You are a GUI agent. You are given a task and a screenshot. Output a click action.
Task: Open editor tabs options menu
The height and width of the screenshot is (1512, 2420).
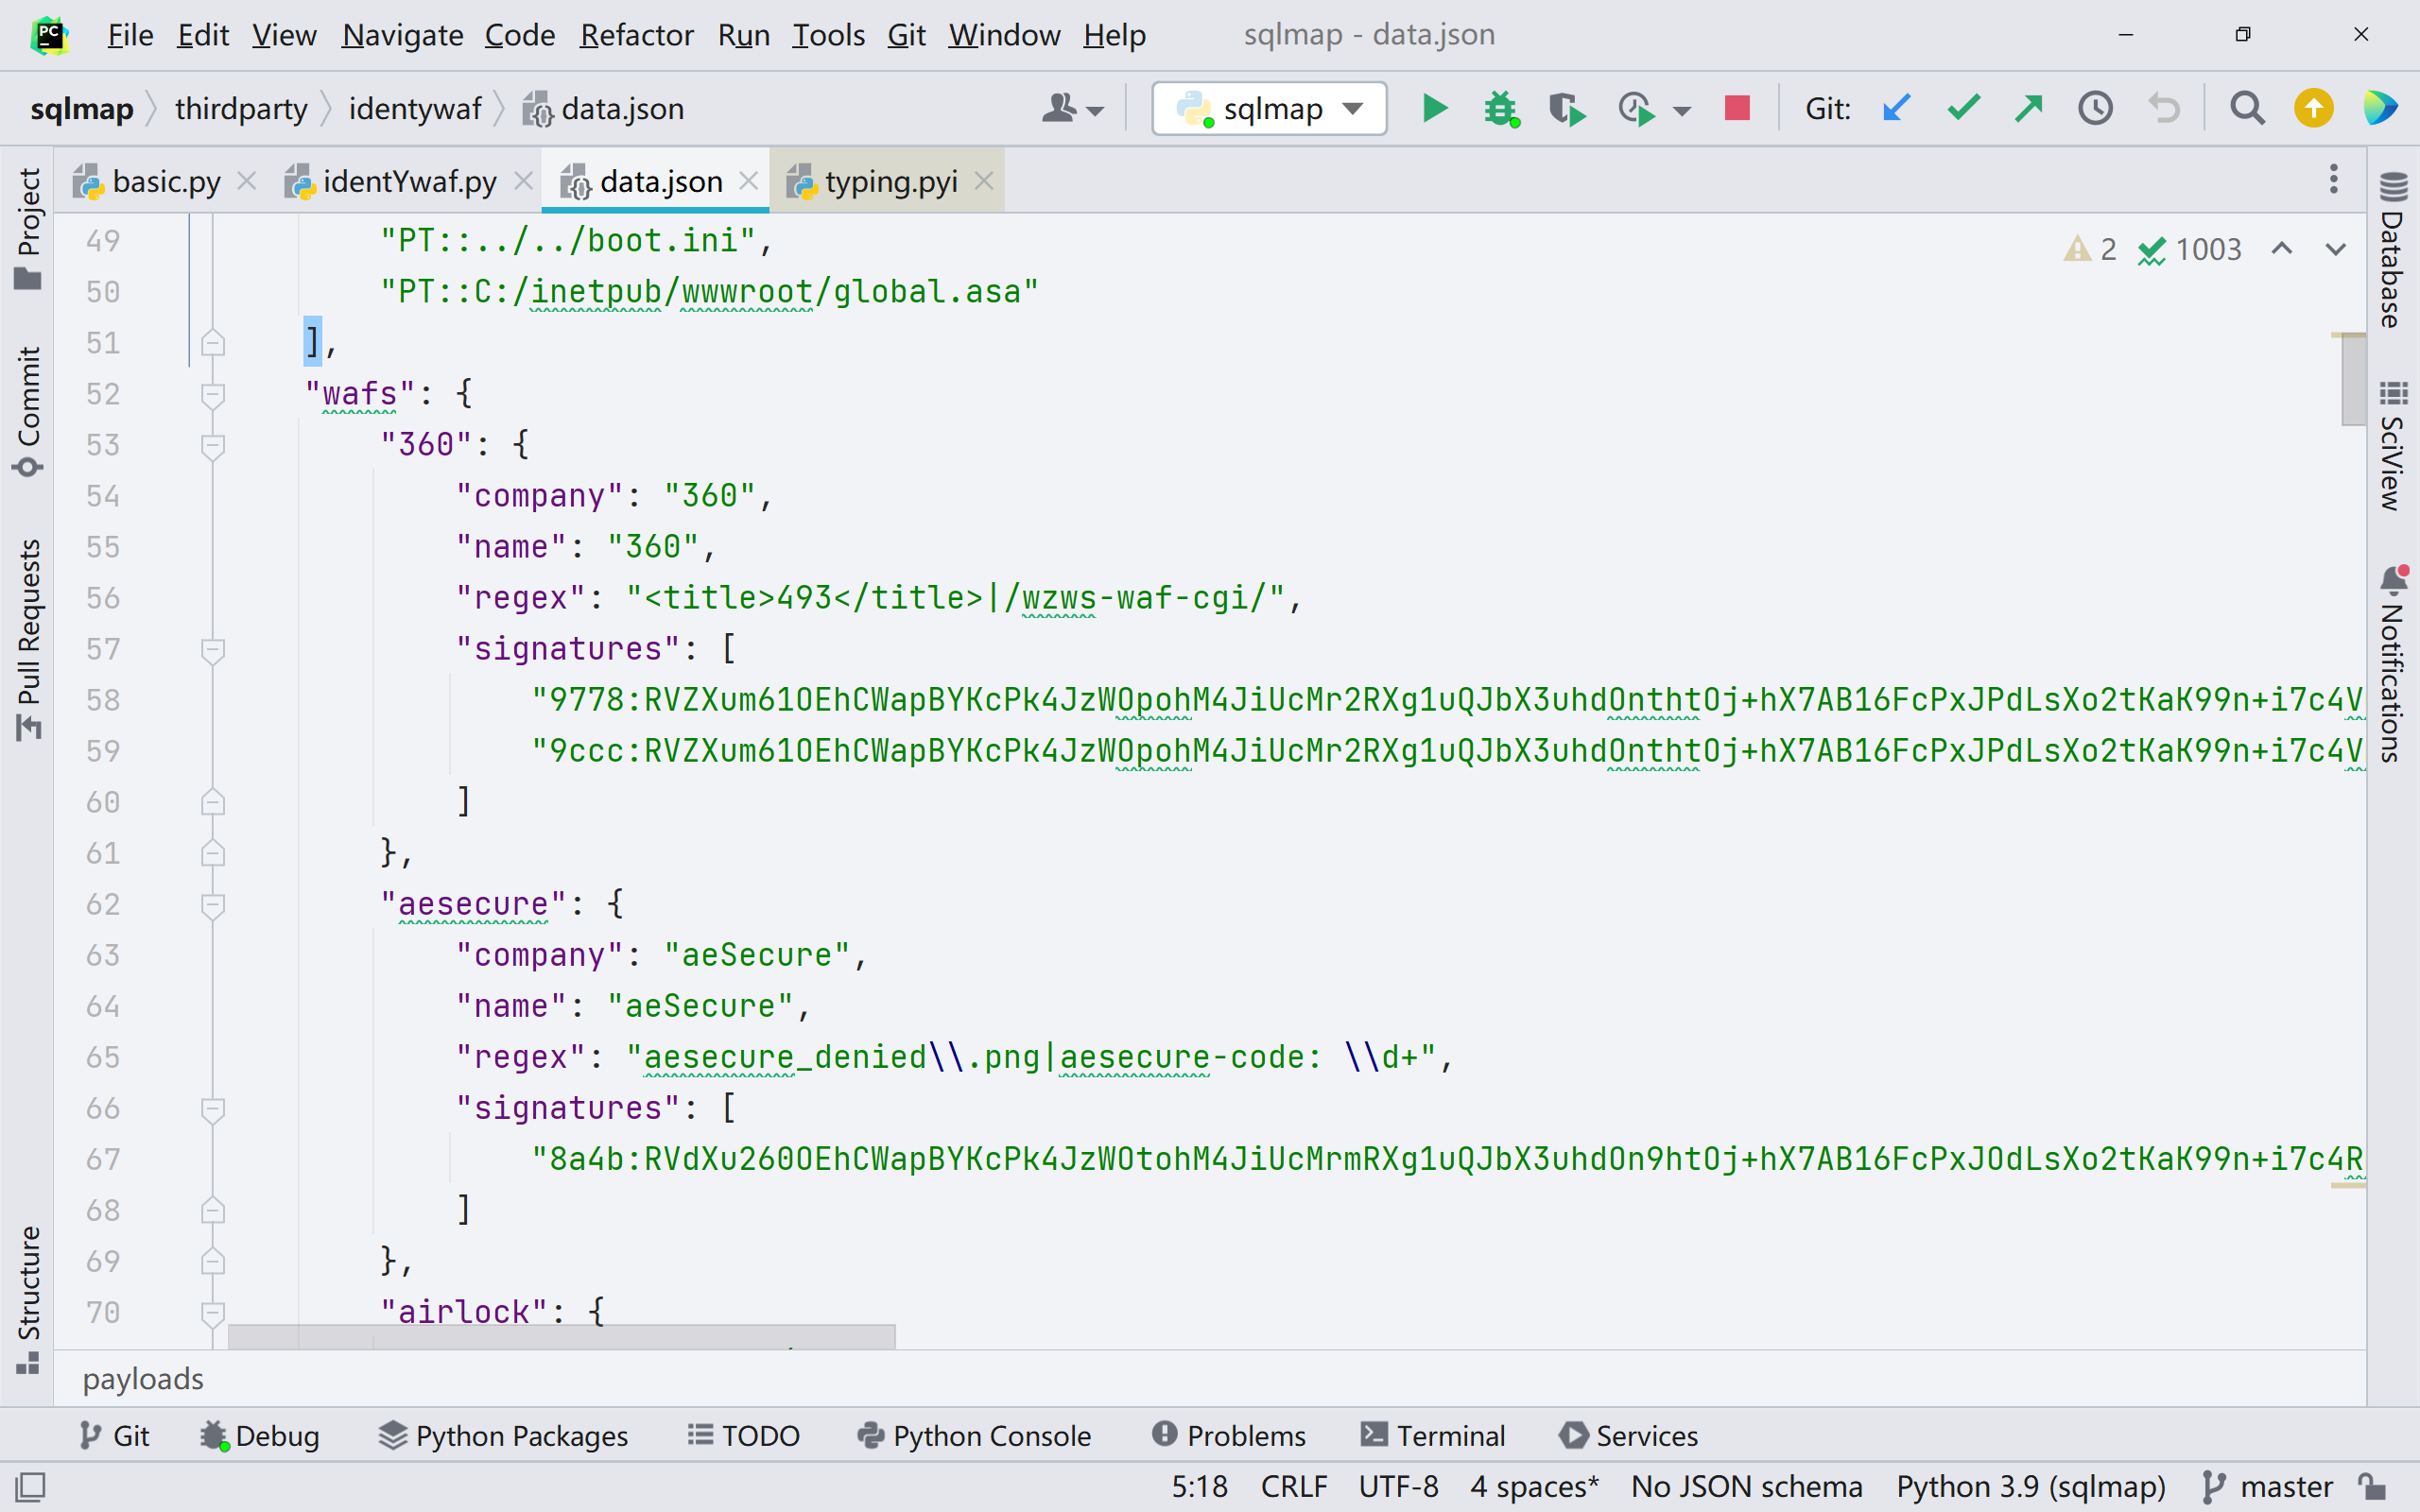point(2333,180)
